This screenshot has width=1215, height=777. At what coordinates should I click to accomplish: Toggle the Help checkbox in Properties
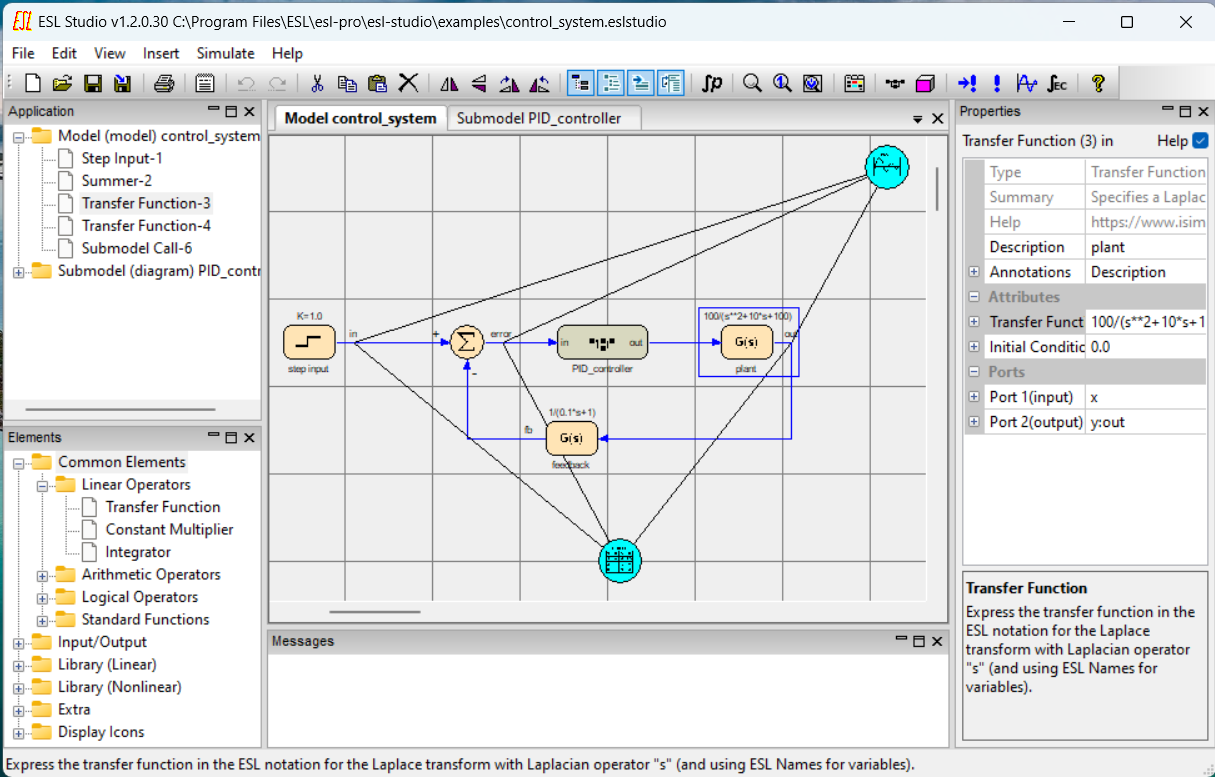pyautogui.click(x=1200, y=141)
